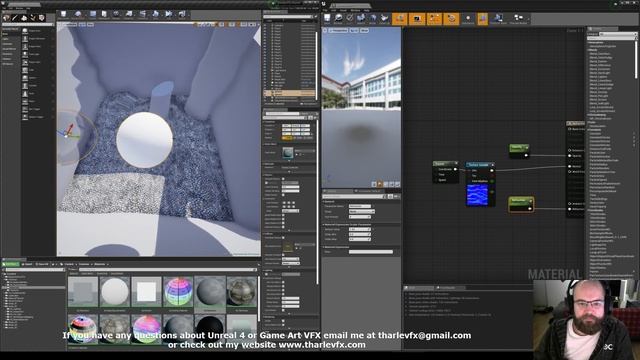Click Apply in the material editor toolbar
This screenshot has height=360, width=640.
point(350,19)
